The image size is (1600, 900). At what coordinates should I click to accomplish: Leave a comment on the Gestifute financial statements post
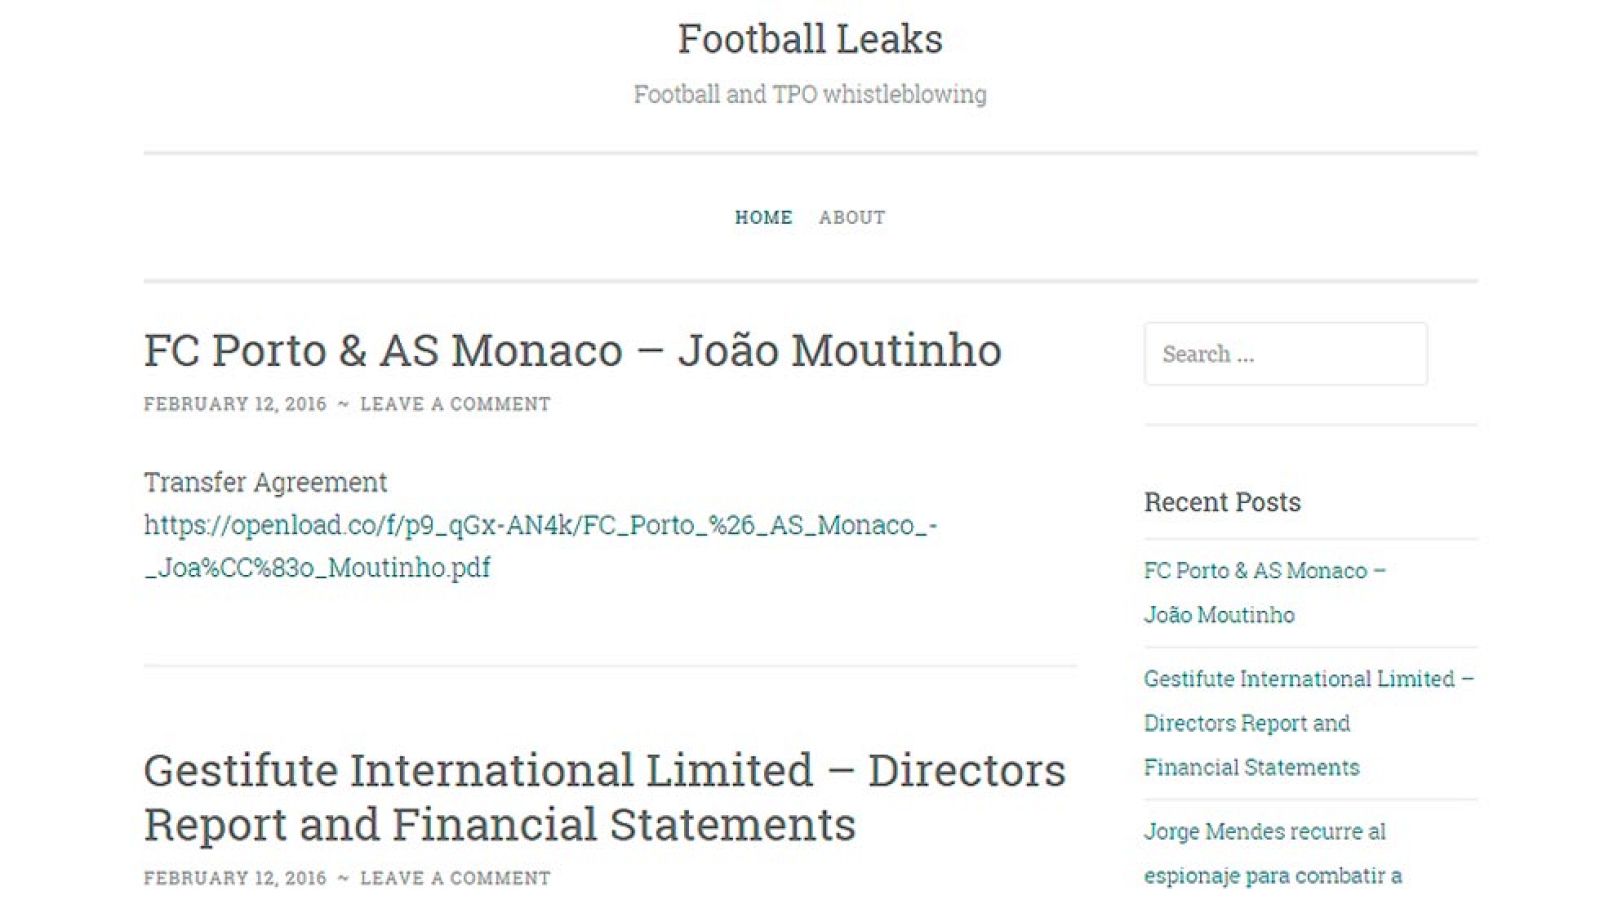[455, 878]
